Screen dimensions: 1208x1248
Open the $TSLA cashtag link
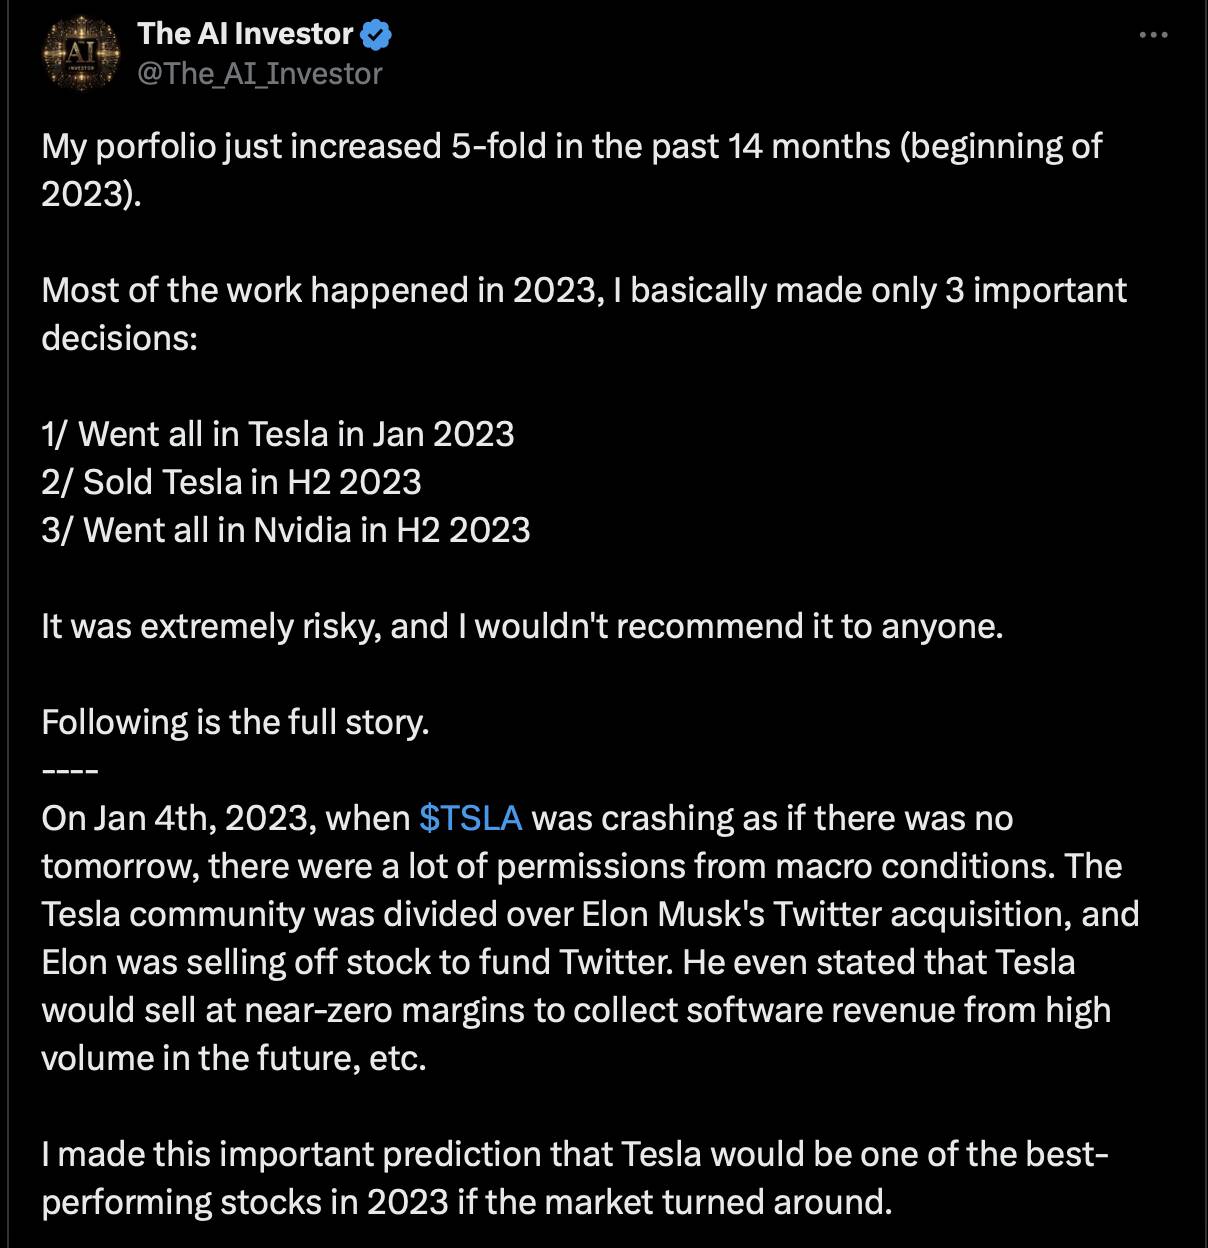471,818
